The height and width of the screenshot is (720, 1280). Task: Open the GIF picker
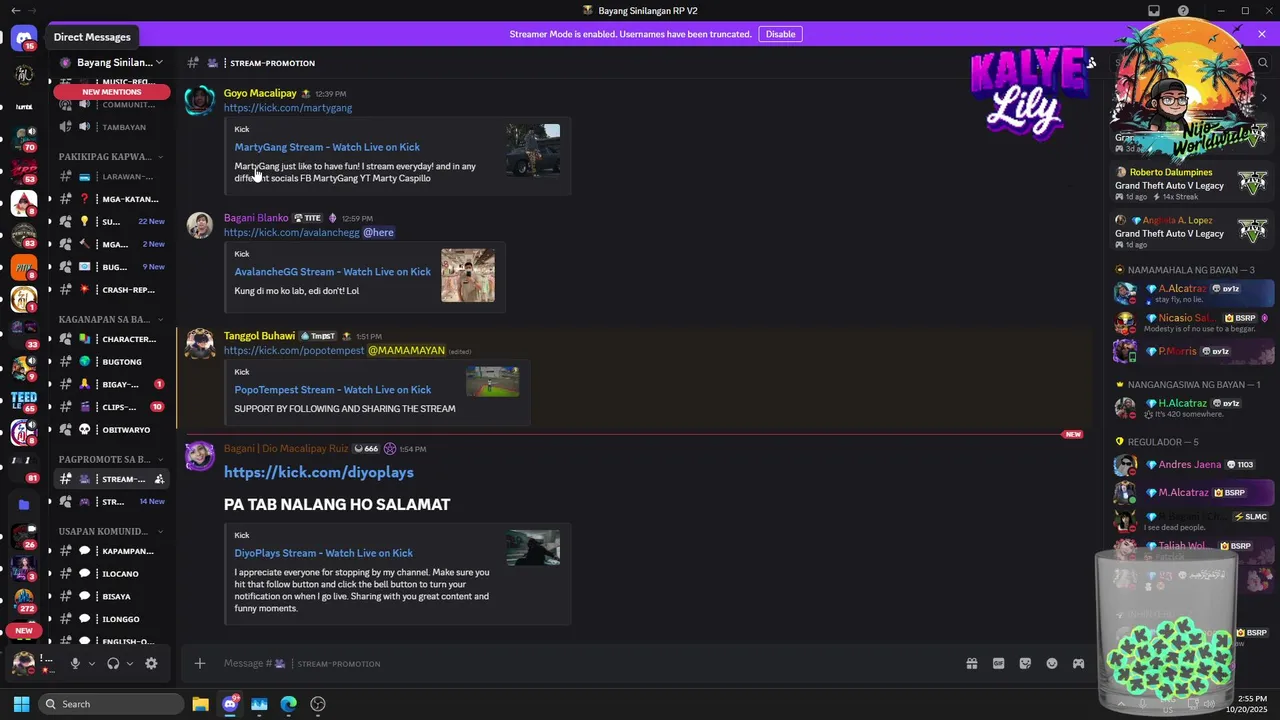pos(998,663)
